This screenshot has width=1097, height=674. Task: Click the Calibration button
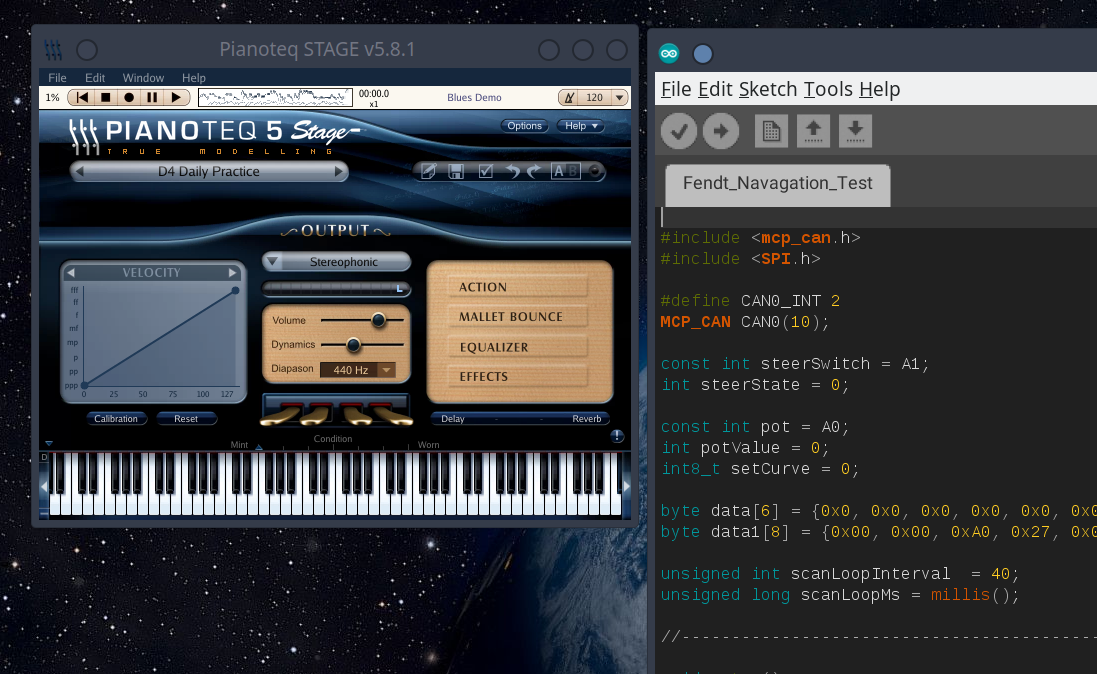(116, 419)
